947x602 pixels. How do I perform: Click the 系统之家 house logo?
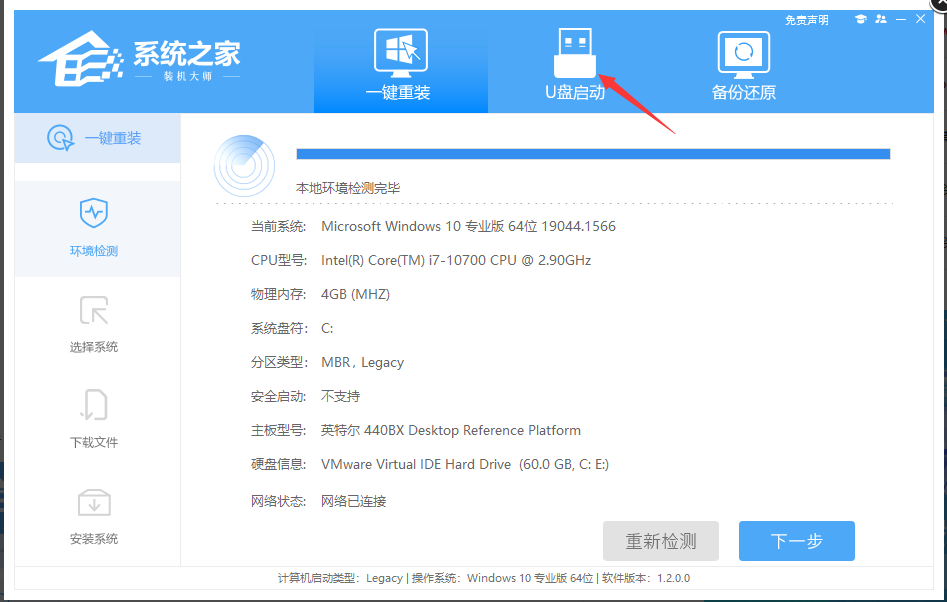point(81,59)
